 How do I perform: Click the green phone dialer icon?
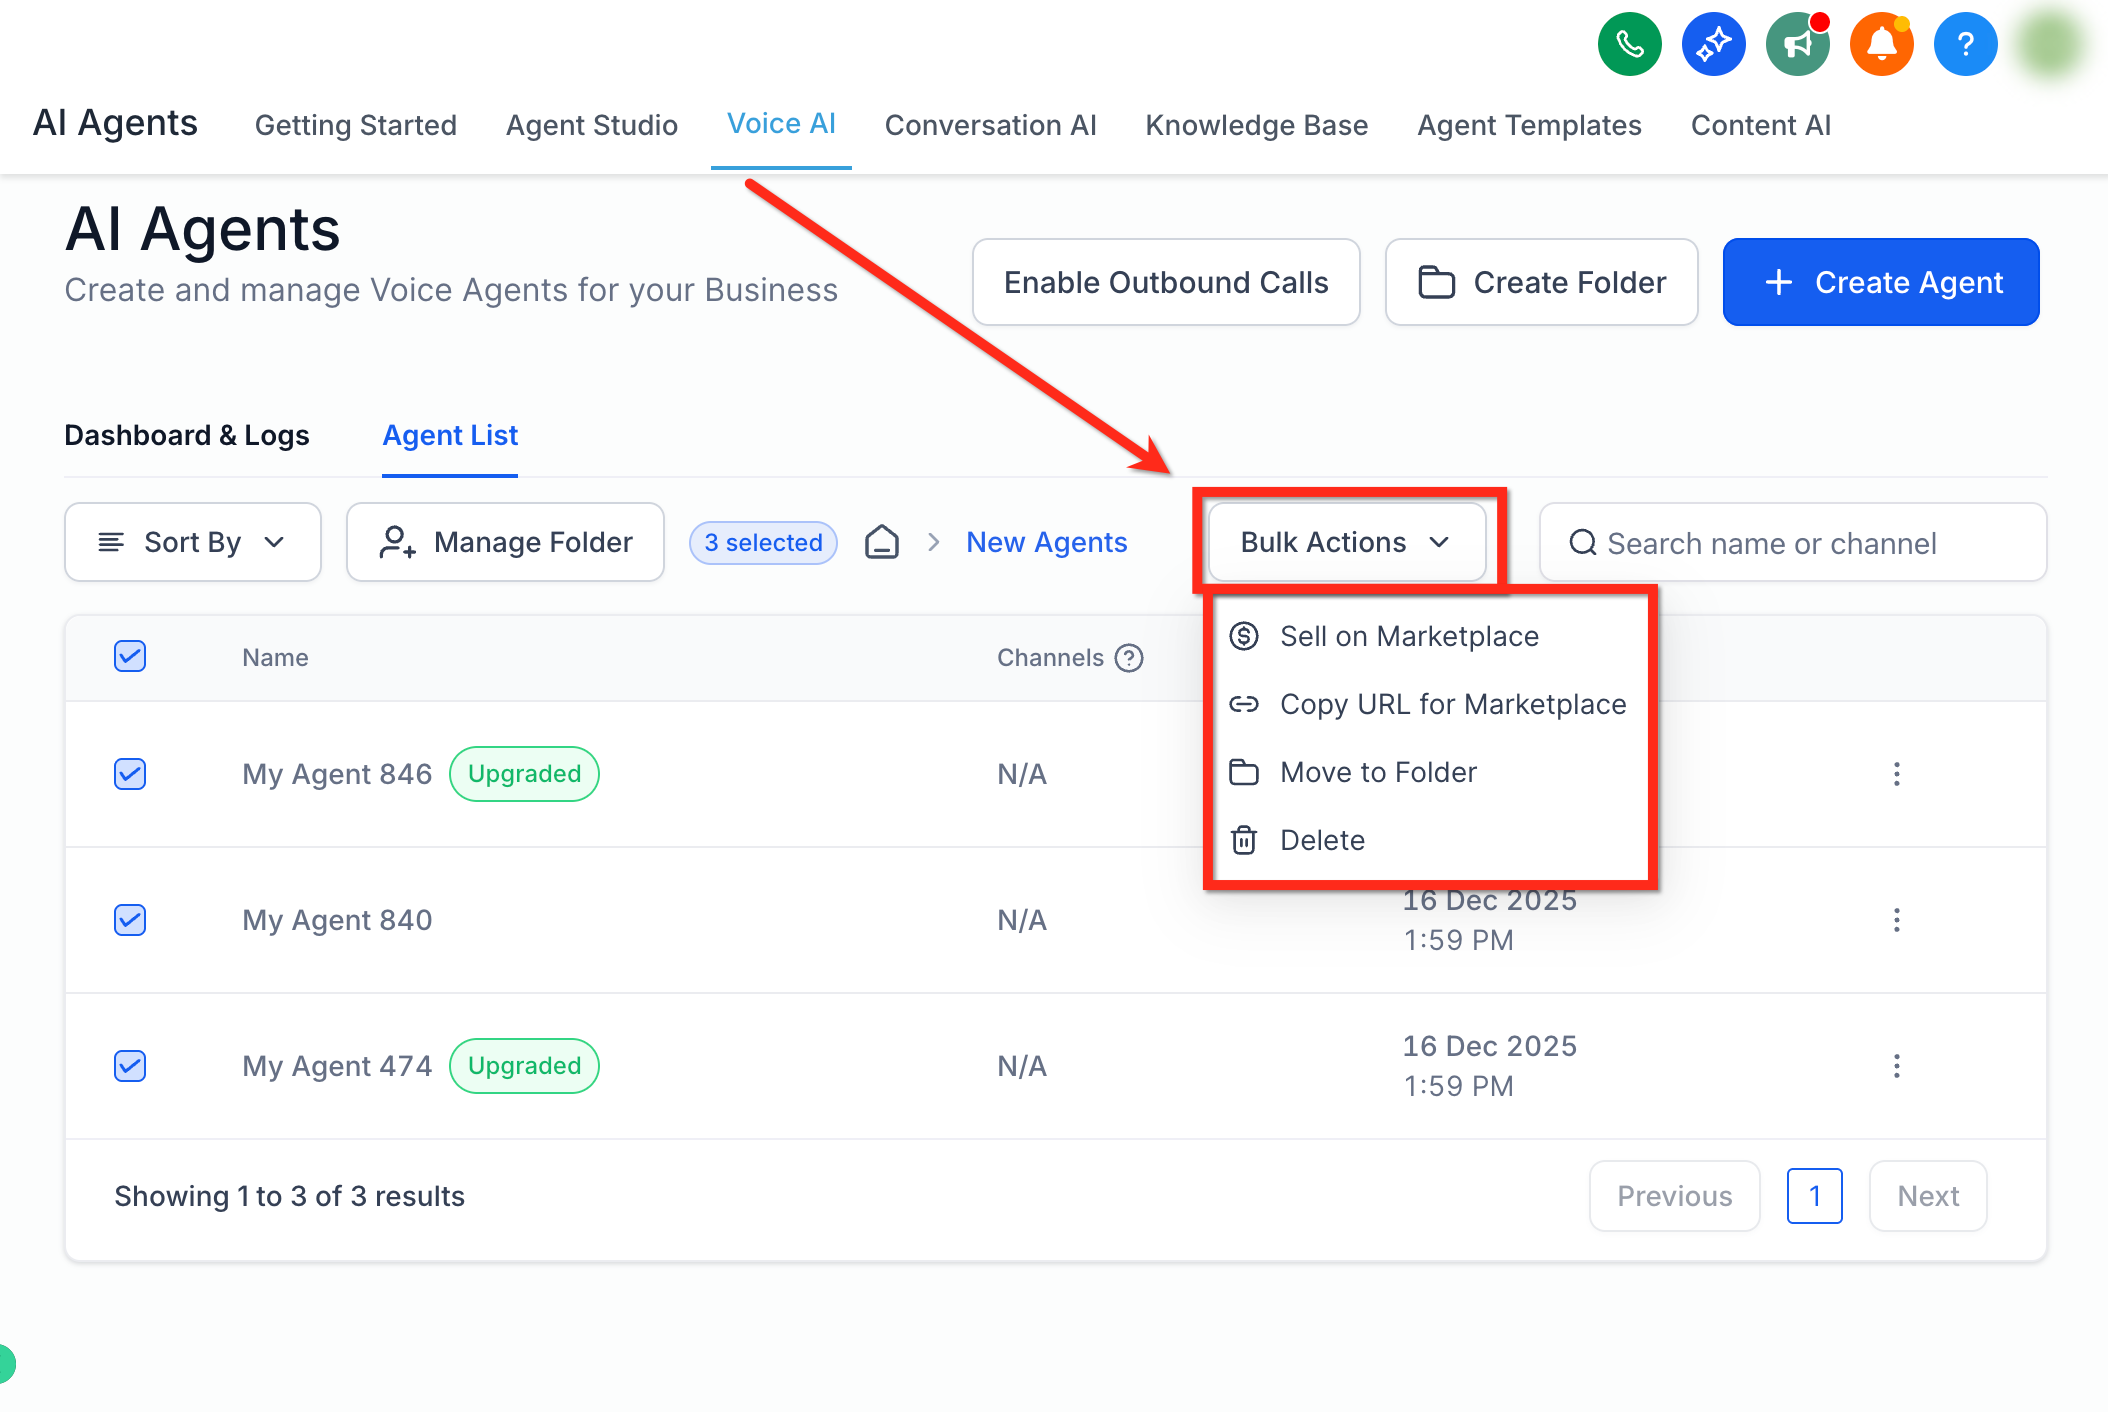point(1629,44)
